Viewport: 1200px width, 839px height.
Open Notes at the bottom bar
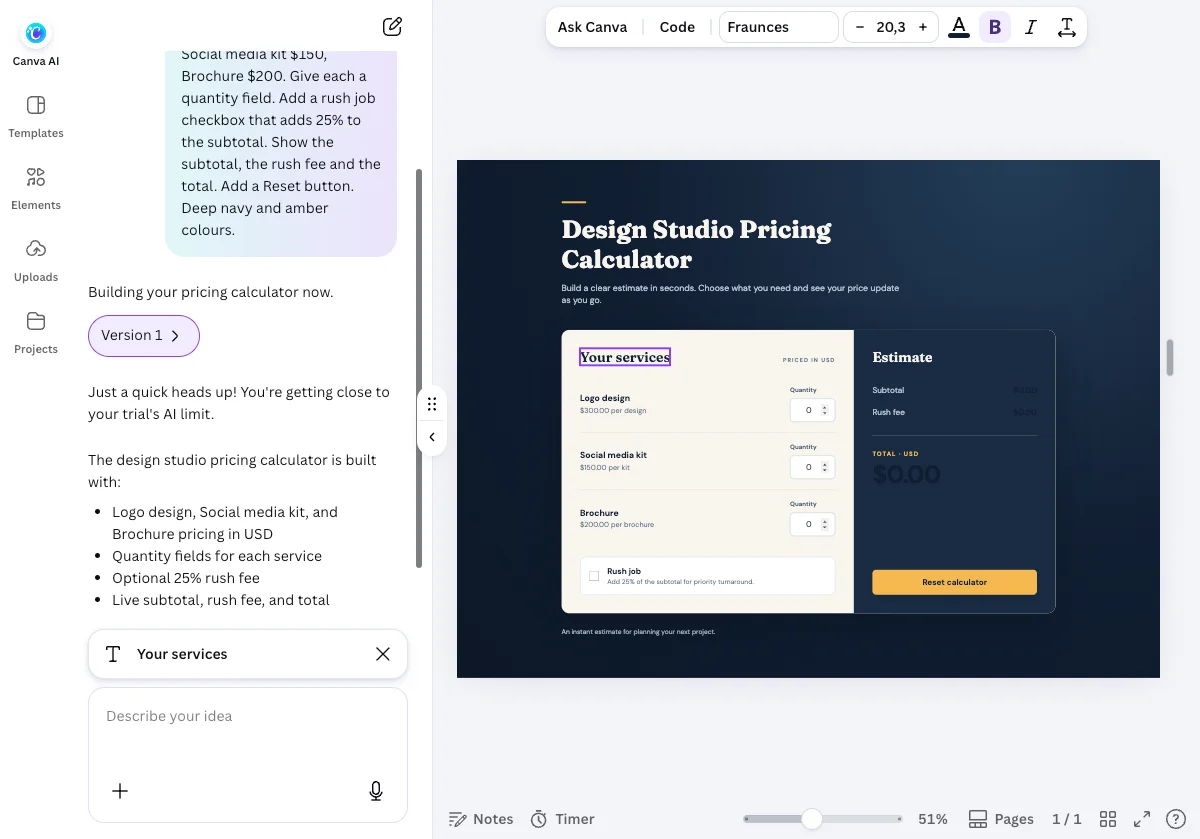coord(481,819)
